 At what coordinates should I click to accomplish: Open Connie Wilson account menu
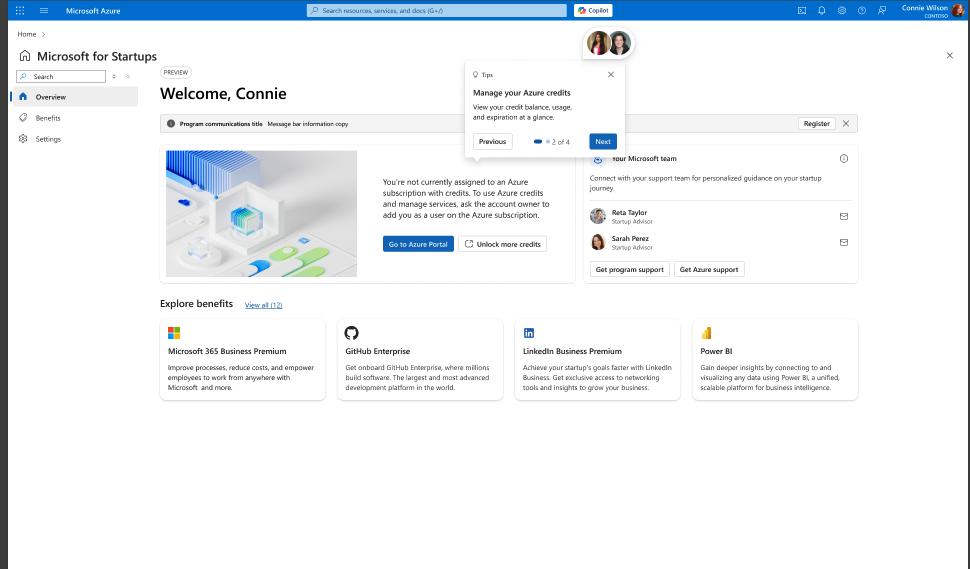tap(932, 11)
